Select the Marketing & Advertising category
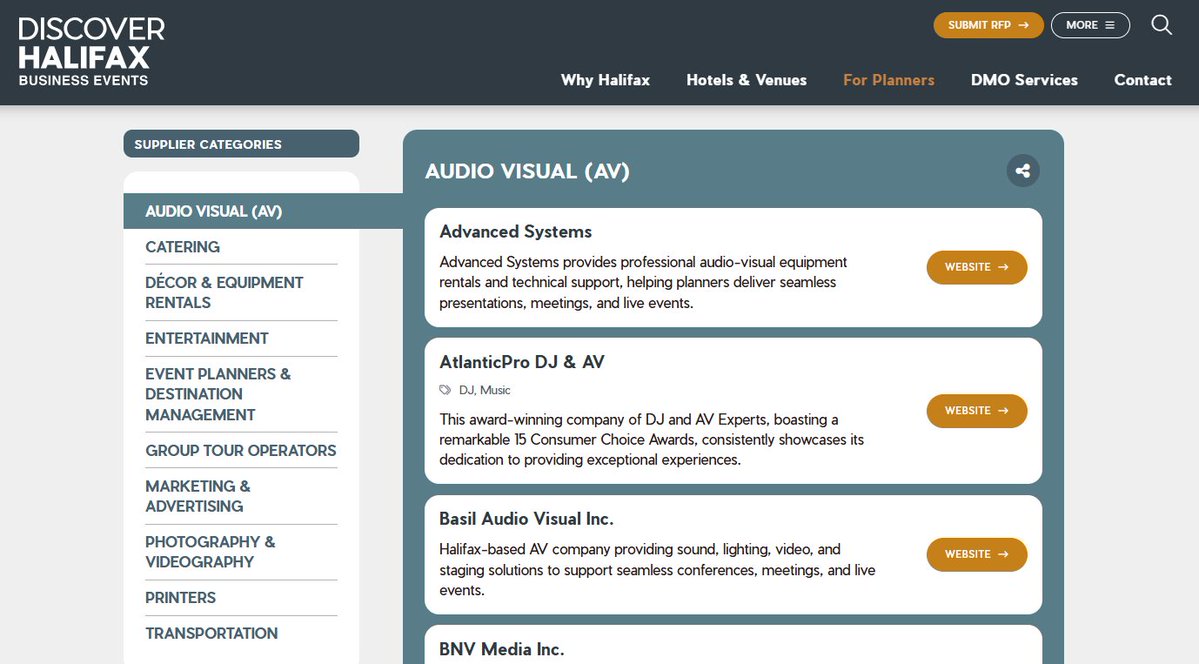 click(x=198, y=496)
